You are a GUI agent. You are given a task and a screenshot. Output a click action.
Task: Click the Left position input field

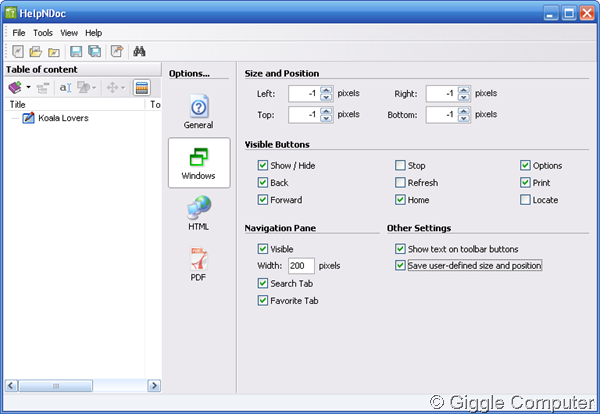pos(304,93)
